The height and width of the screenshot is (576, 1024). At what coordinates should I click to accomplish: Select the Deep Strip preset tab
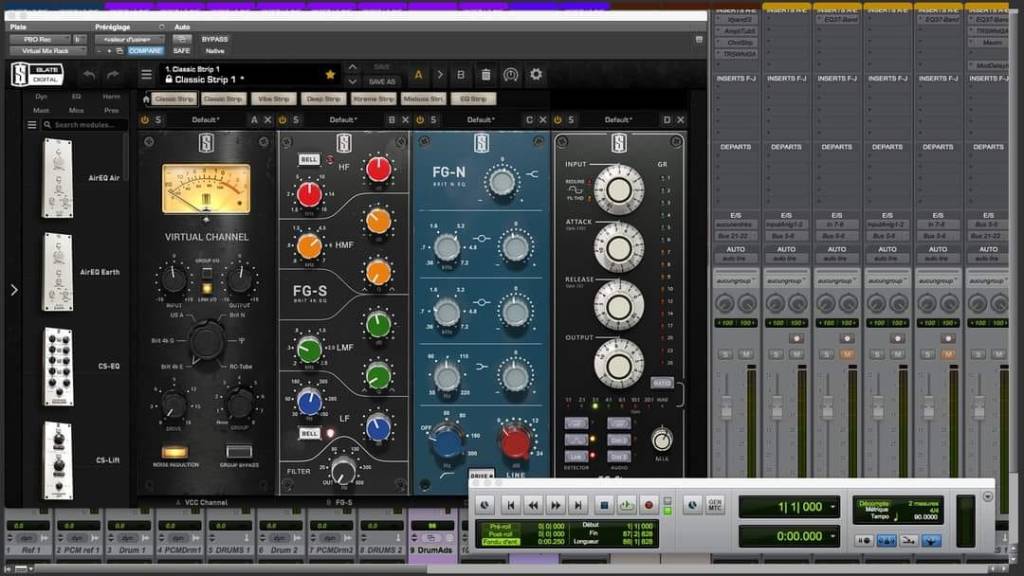[x=322, y=99]
